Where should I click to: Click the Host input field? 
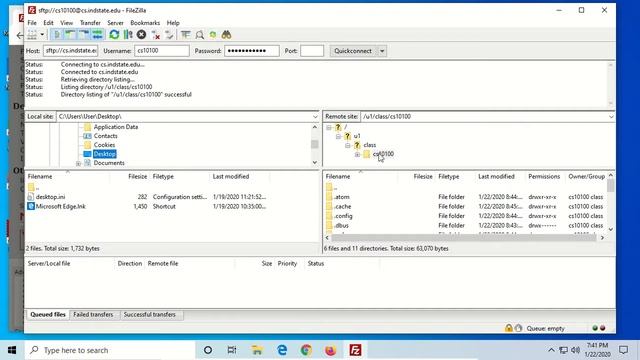[x=71, y=51]
